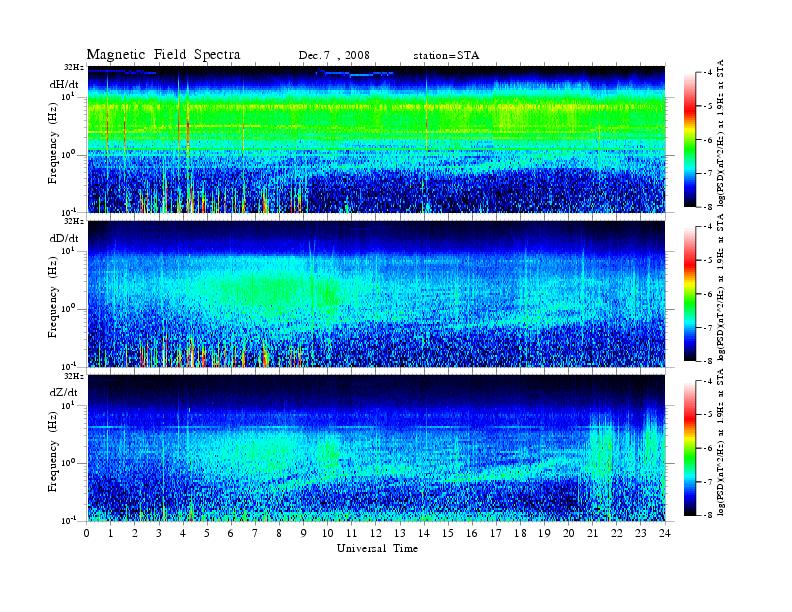Click the -6 value on dD/dt color scale
The image size is (792, 612).
click(709, 294)
